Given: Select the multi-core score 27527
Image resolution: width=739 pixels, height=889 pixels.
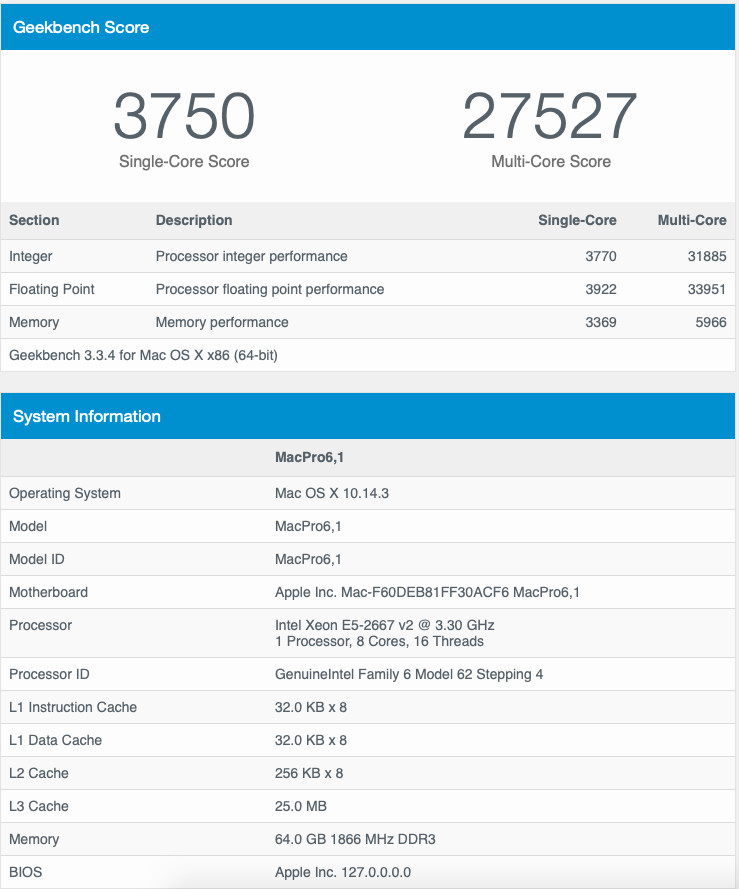Looking at the screenshot, I should coord(550,116).
